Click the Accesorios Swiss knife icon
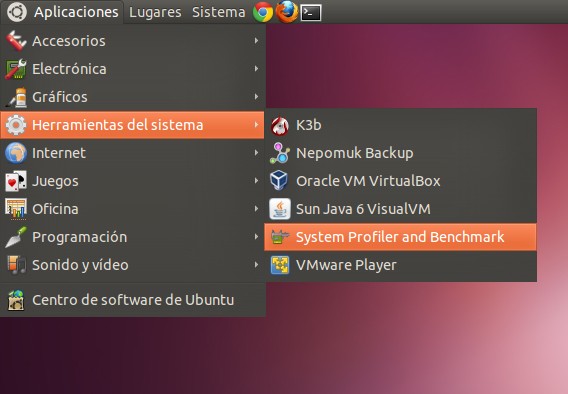Viewport: 568px width, 394px height. click(x=16, y=41)
